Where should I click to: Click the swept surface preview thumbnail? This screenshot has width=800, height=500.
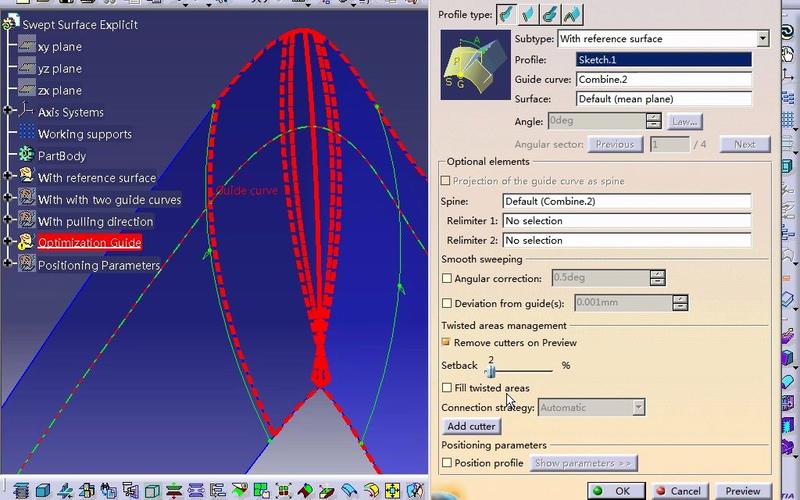[x=475, y=65]
